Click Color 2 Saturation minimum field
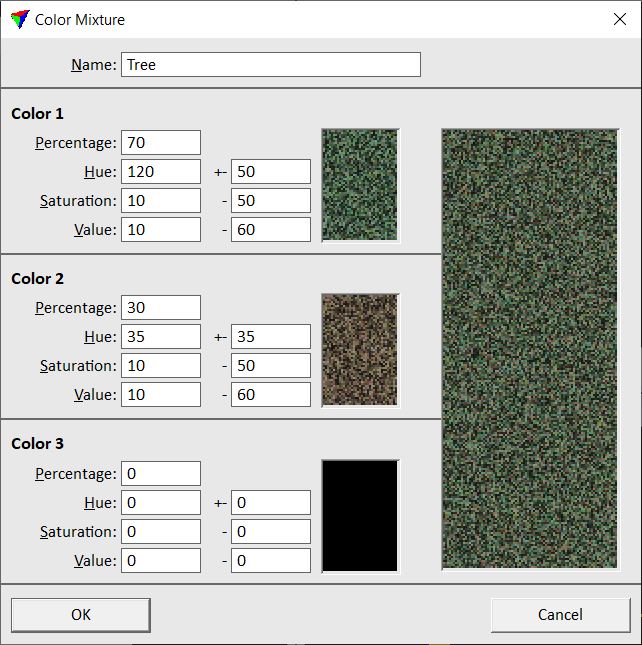642x645 pixels. (161, 366)
